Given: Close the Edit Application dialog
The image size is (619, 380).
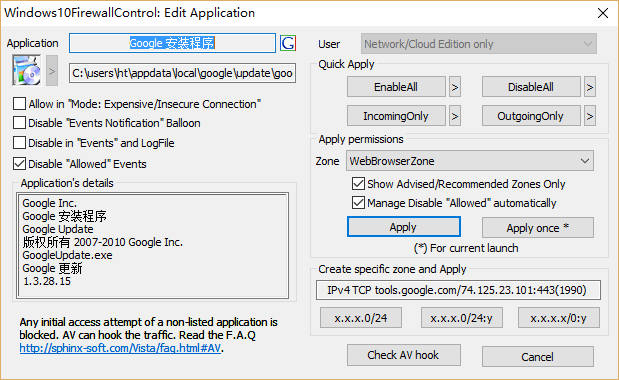Looking at the screenshot, I should 602,13.
